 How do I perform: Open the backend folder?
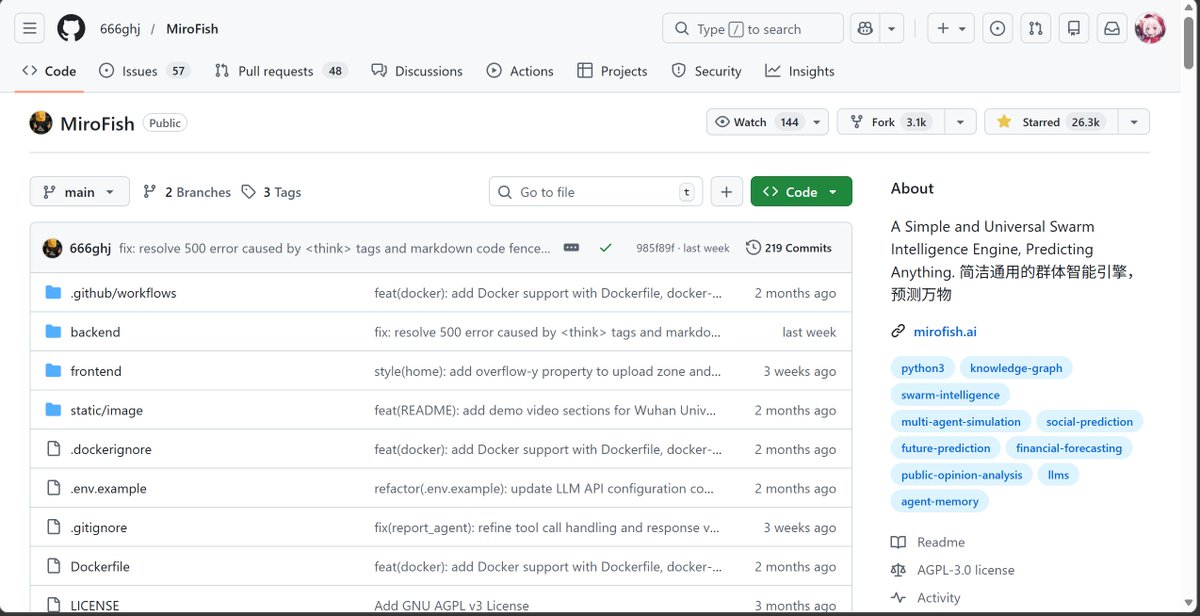click(x=95, y=332)
